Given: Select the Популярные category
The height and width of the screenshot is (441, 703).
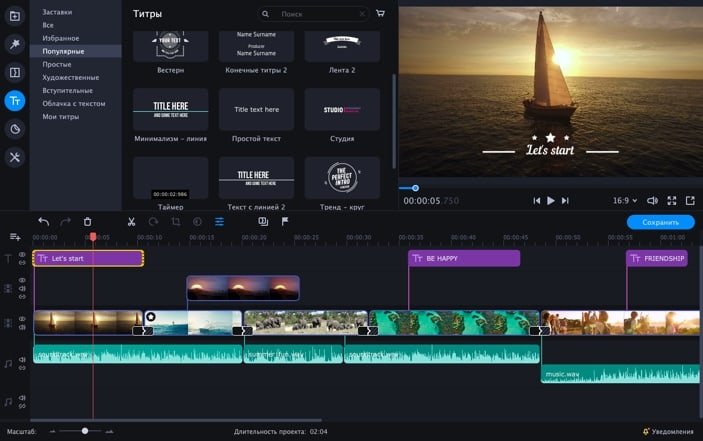Looking at the screenshot, I should click(x=63, y=51).
